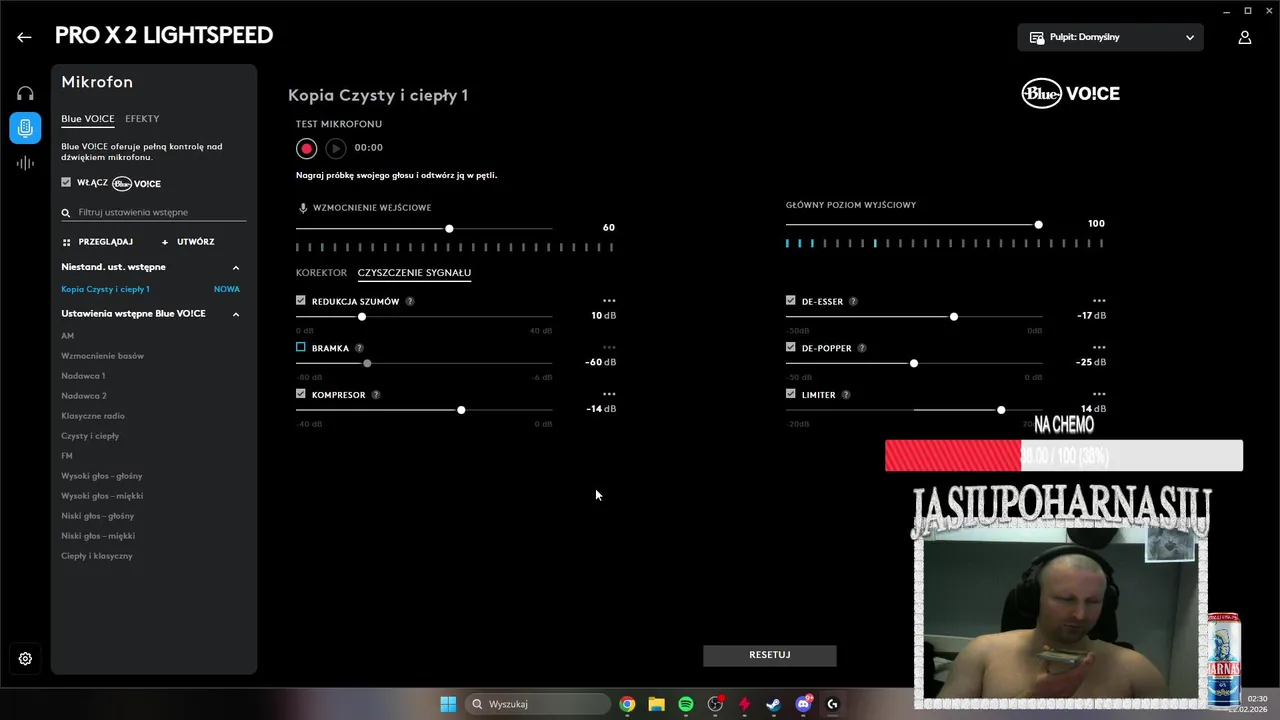Open Google Chrome from the taskbar
Image resolution: width=1280 pixels, height=720 pixels.
(x=627, y=704)
